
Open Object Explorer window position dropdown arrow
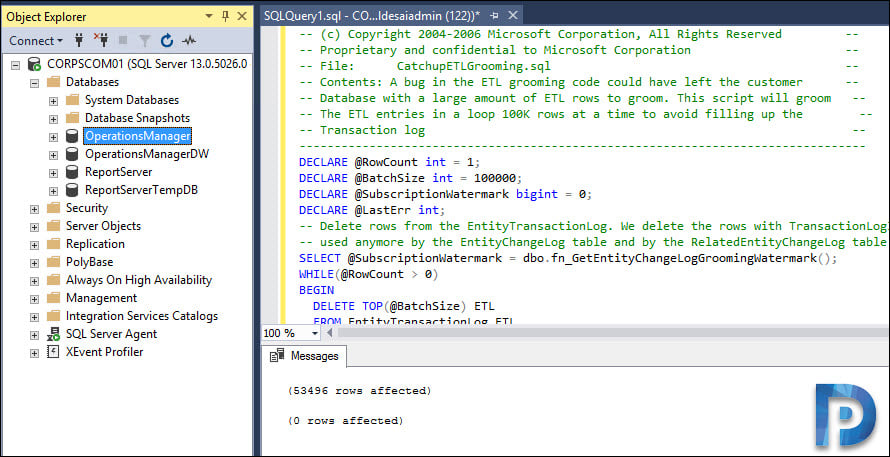209,16
